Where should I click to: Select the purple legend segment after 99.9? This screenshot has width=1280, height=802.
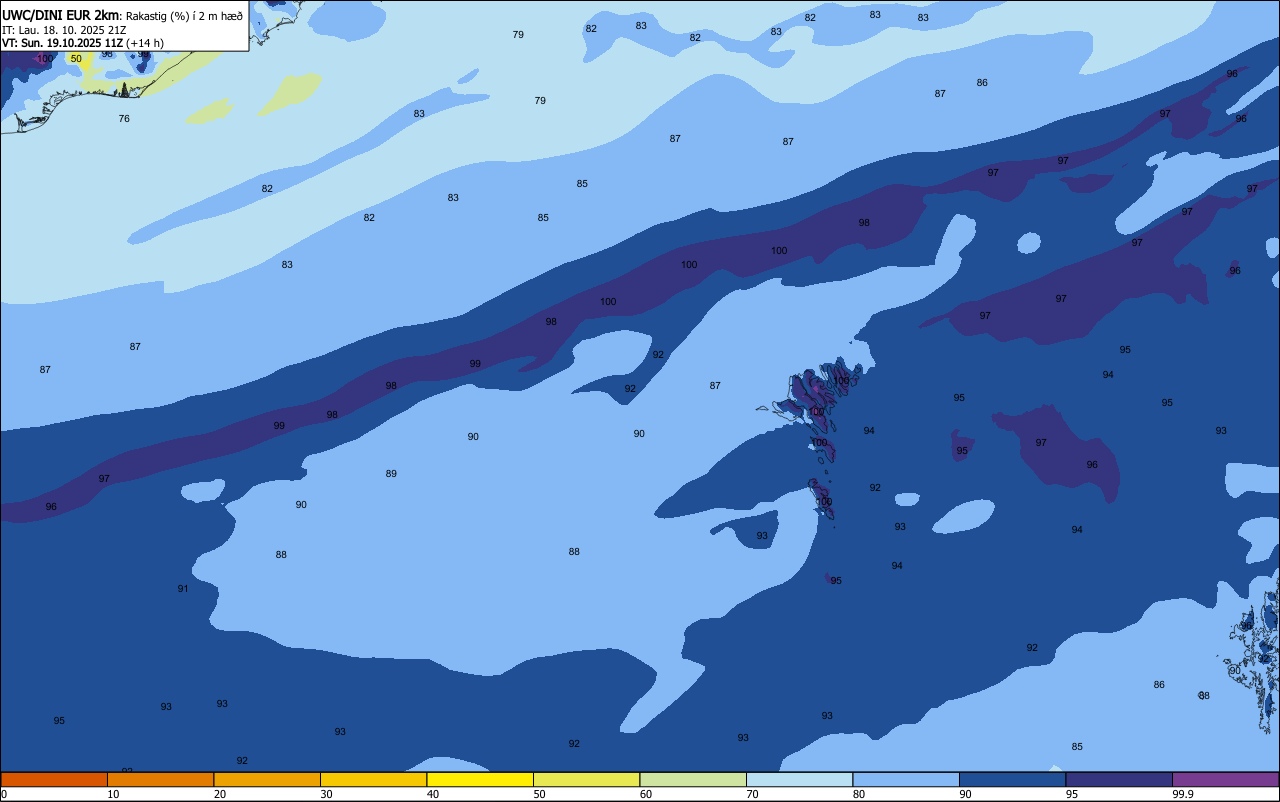pos(1225,779)
